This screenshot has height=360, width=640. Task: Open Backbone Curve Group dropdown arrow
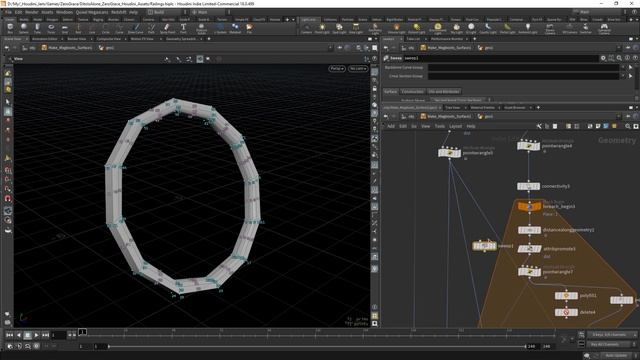[623, 67]
